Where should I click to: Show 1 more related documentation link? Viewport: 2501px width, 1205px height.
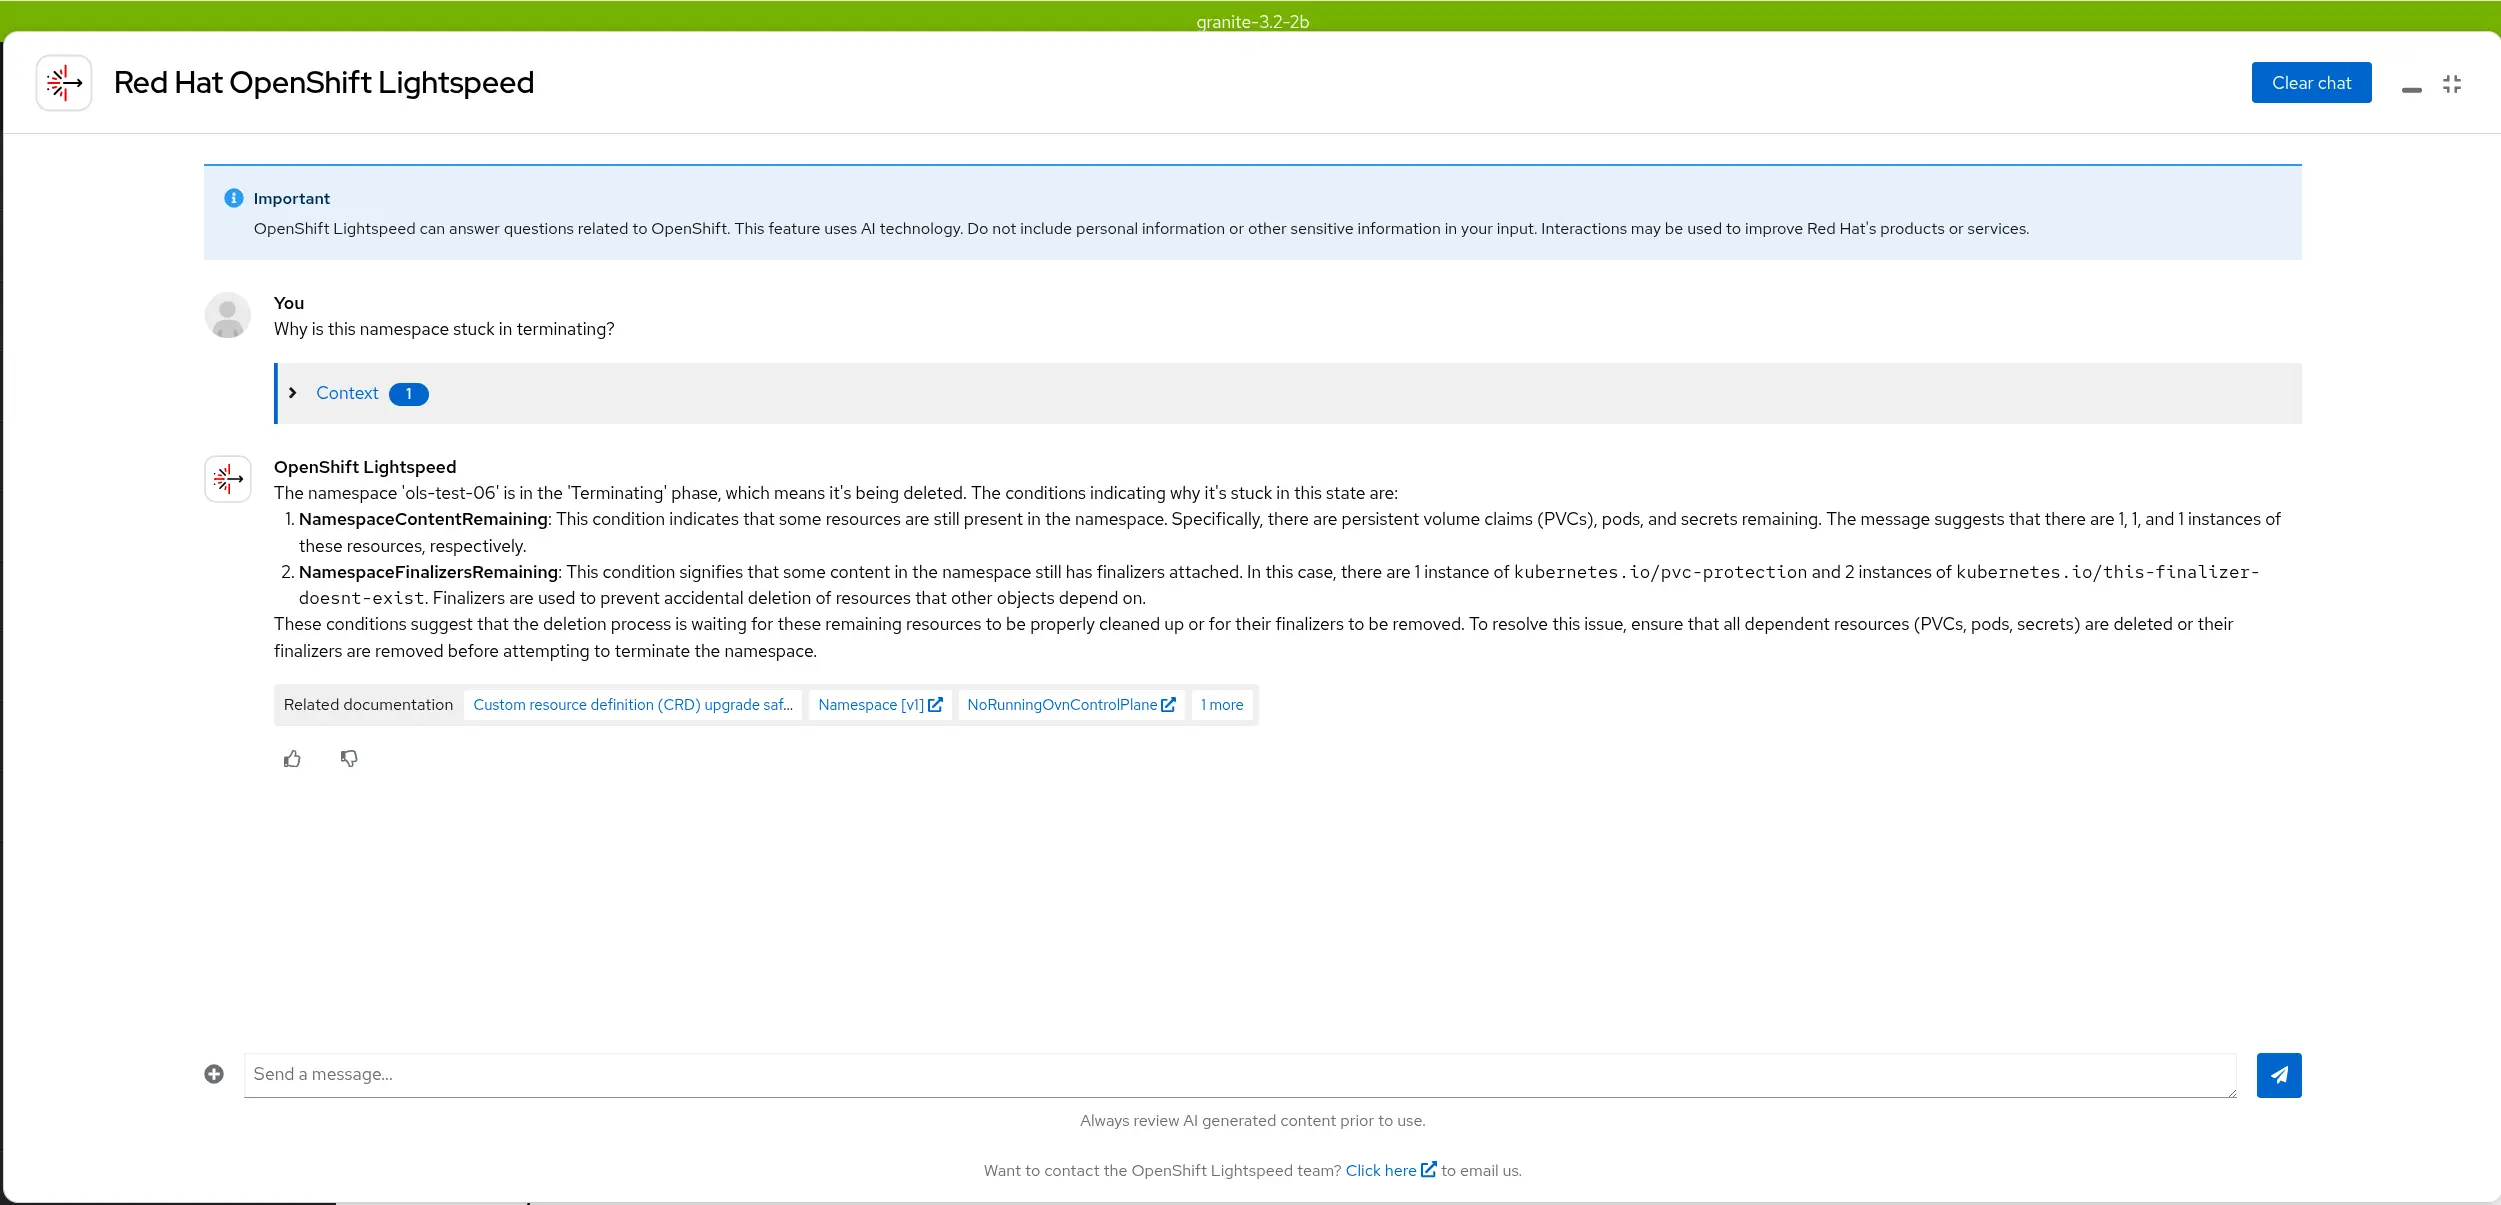pos(1222,705)
